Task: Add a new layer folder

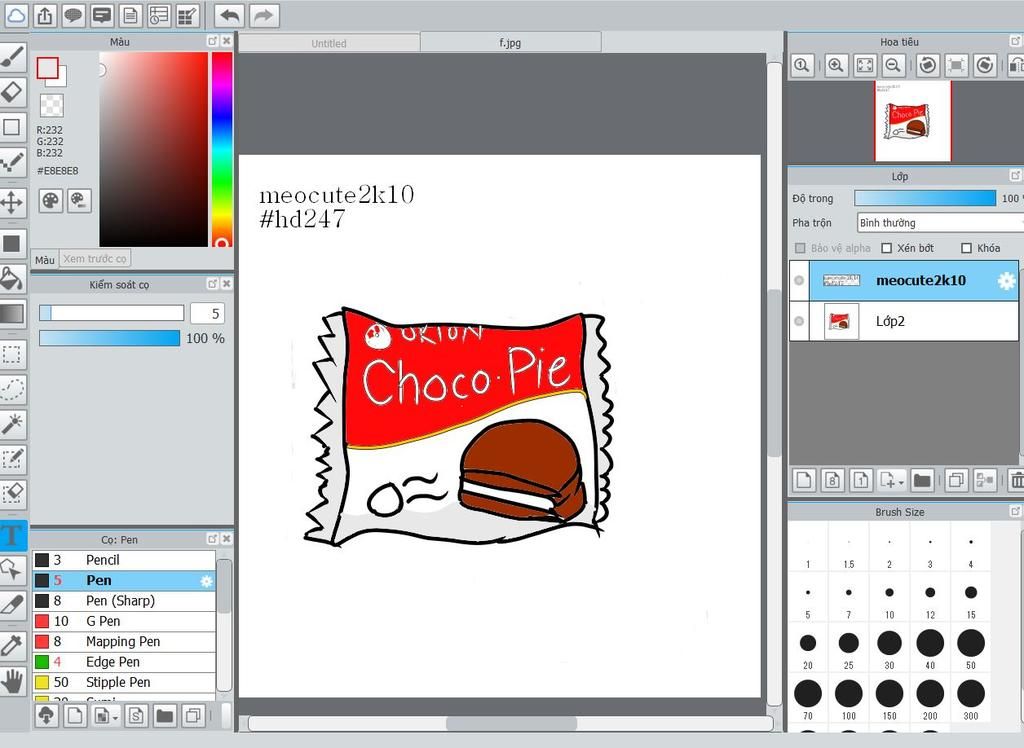Action: 922,481
